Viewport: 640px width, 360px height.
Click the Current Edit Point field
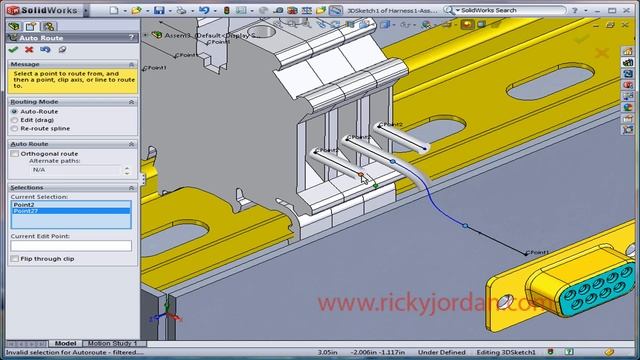coord(71,245)
